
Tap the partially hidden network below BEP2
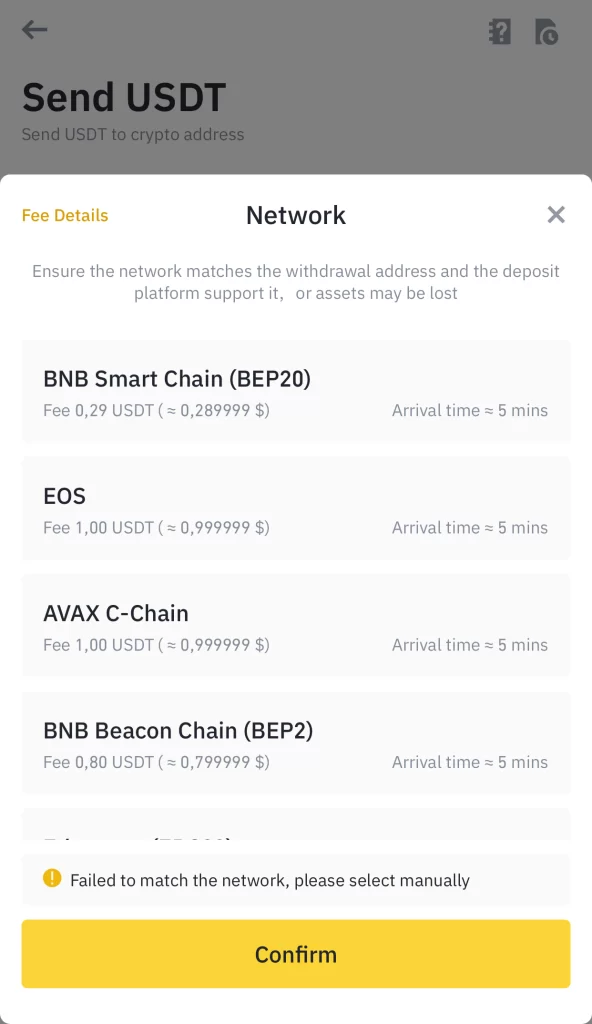296,825
